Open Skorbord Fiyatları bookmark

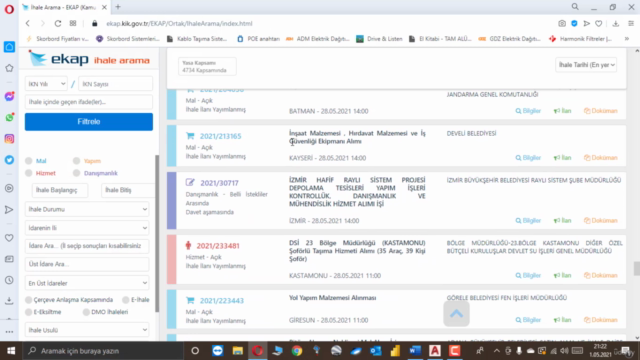pos(58,39)
